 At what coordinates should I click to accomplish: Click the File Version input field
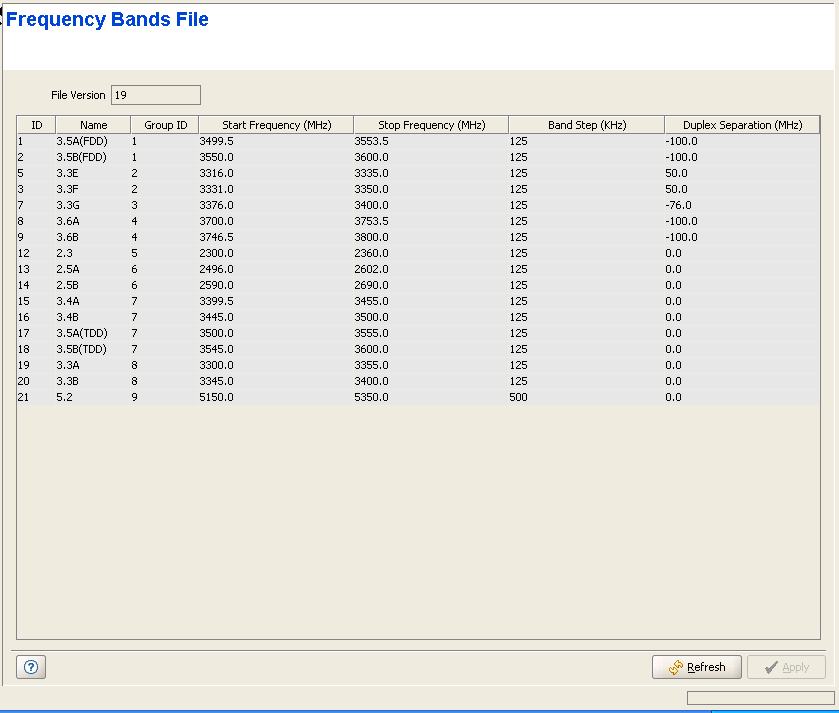155,95
